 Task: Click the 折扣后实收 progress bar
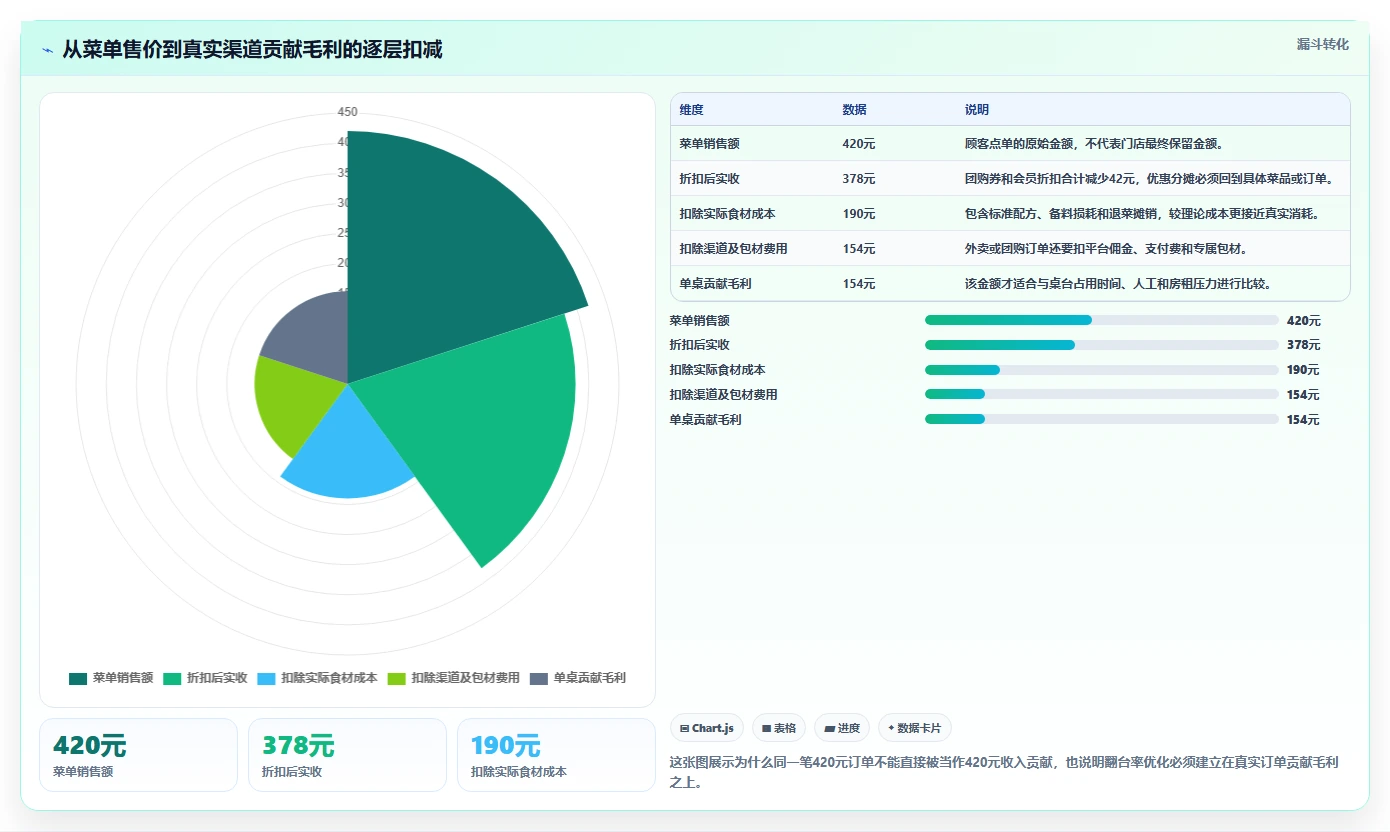click(1101, 345)
